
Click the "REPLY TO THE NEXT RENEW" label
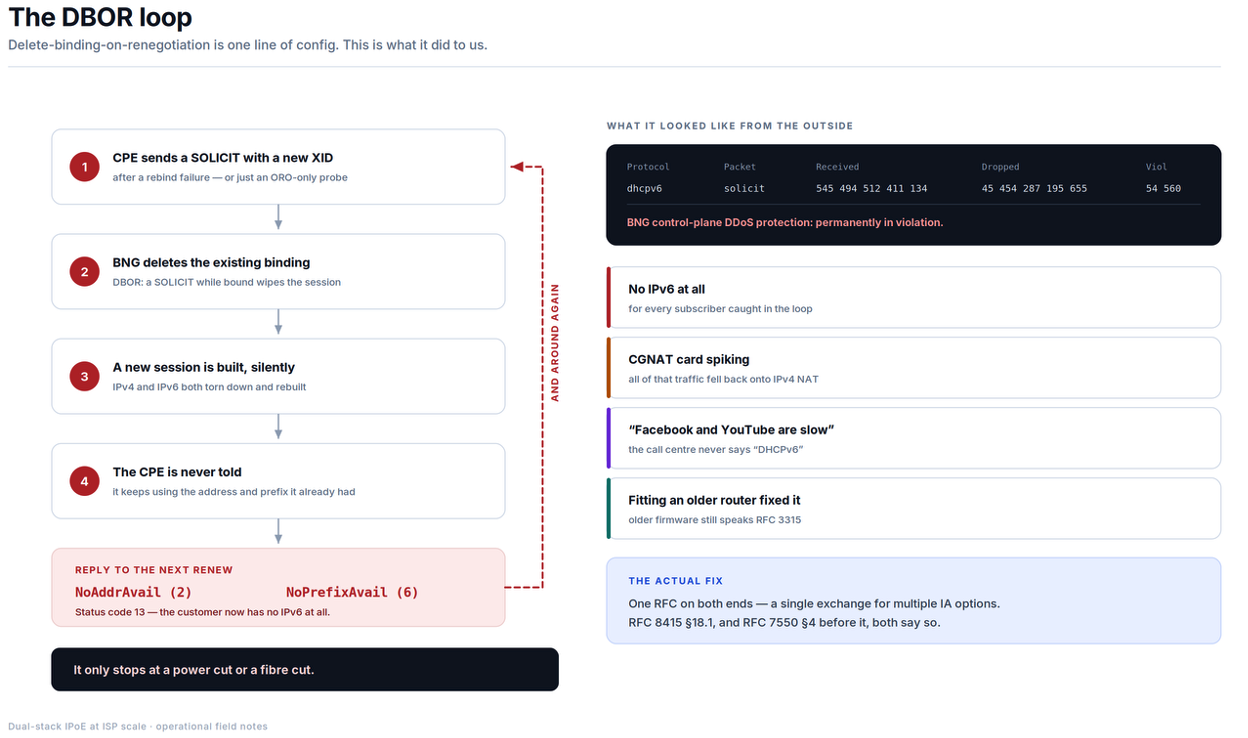click(x=154, y=570)
